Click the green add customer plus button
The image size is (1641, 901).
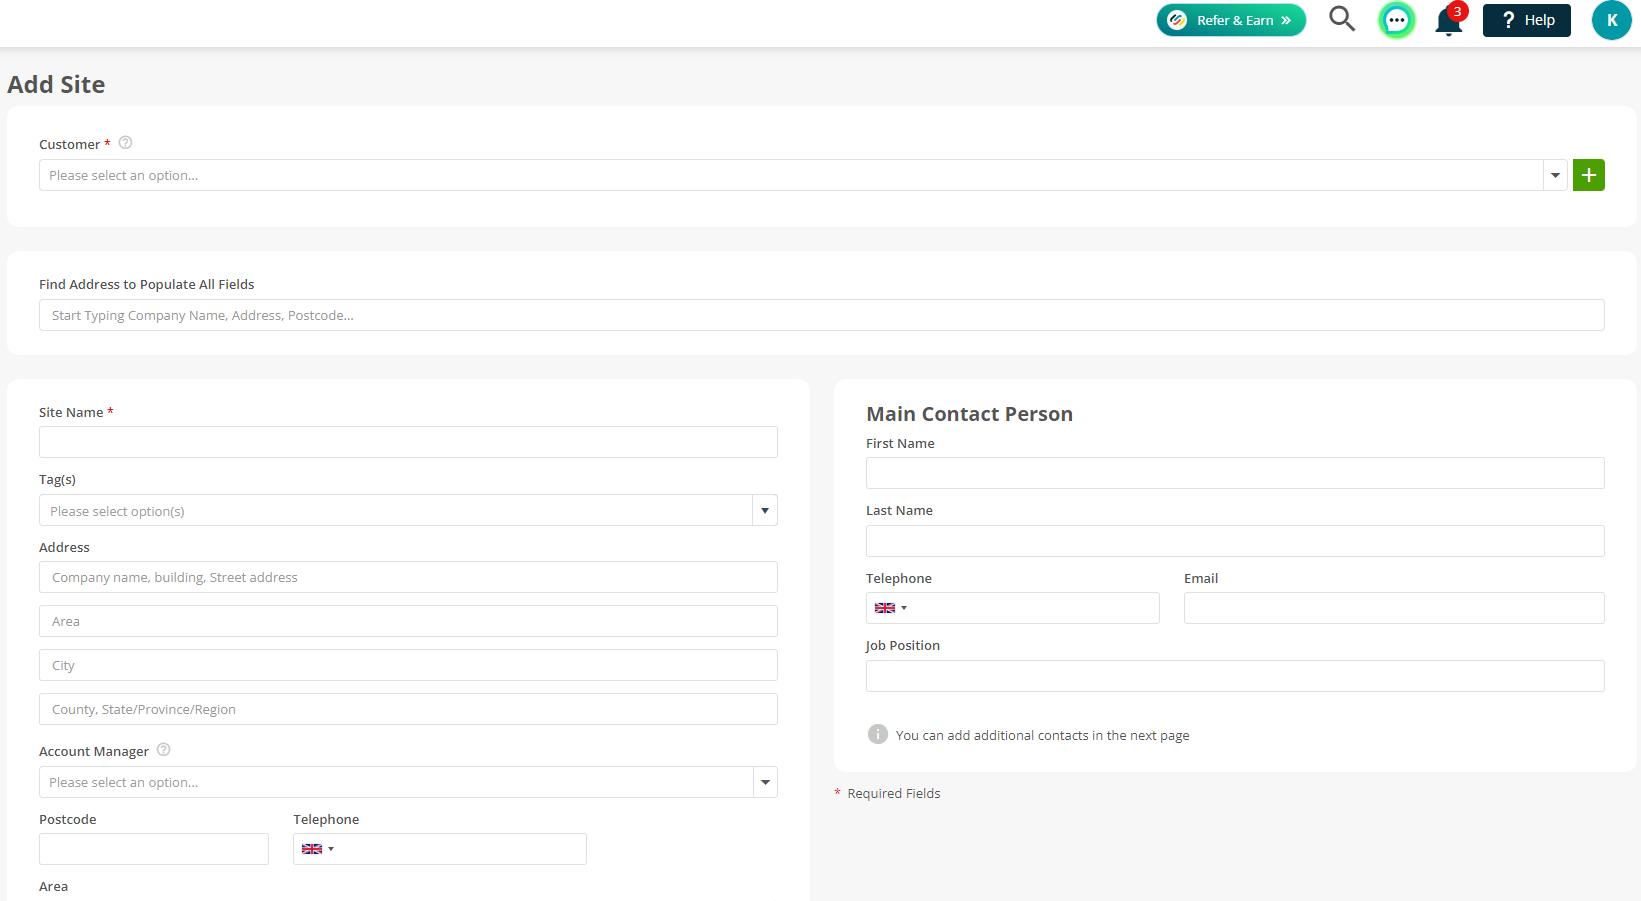1589,175
